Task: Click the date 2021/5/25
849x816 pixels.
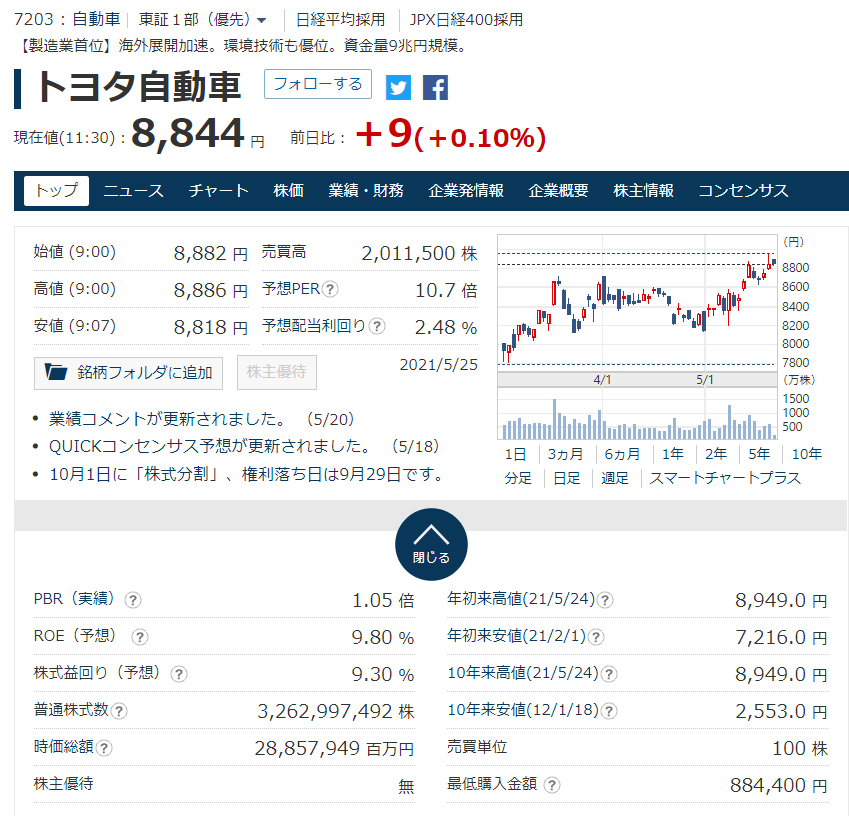Action: tap(439, 365)
